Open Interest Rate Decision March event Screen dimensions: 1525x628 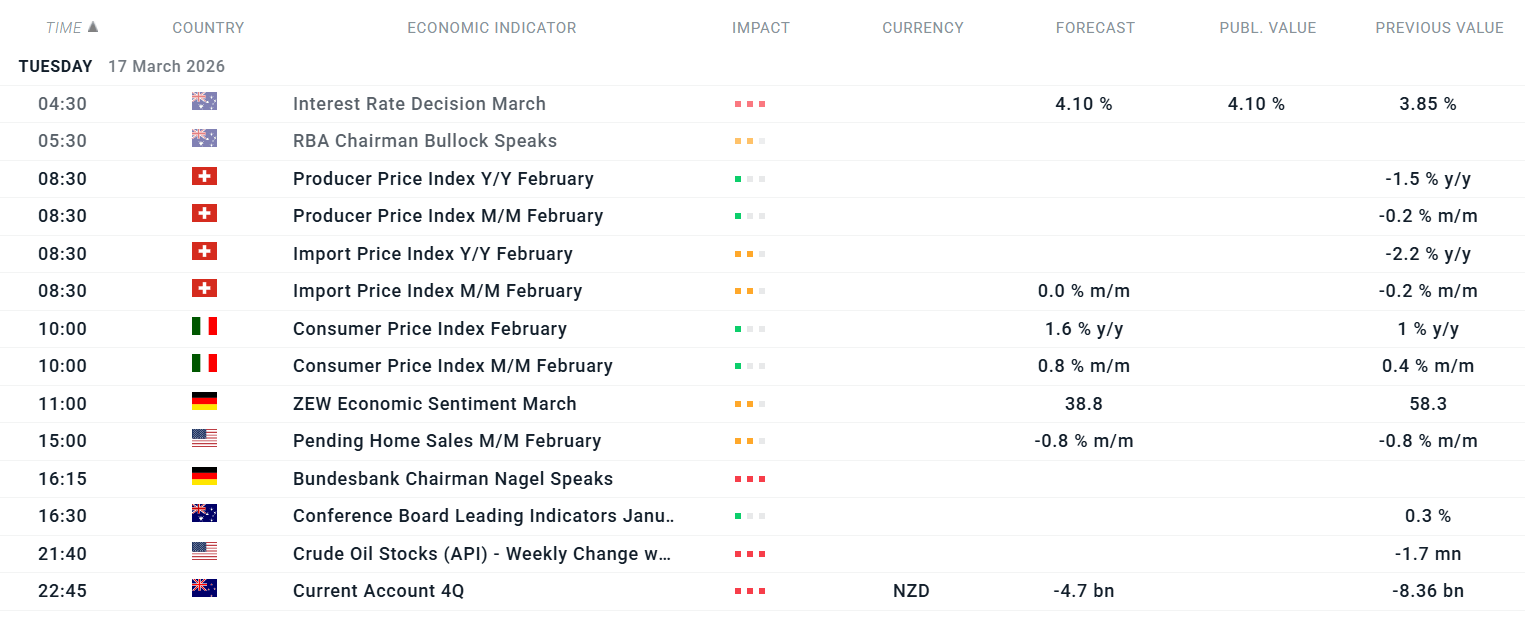point(419,104)
